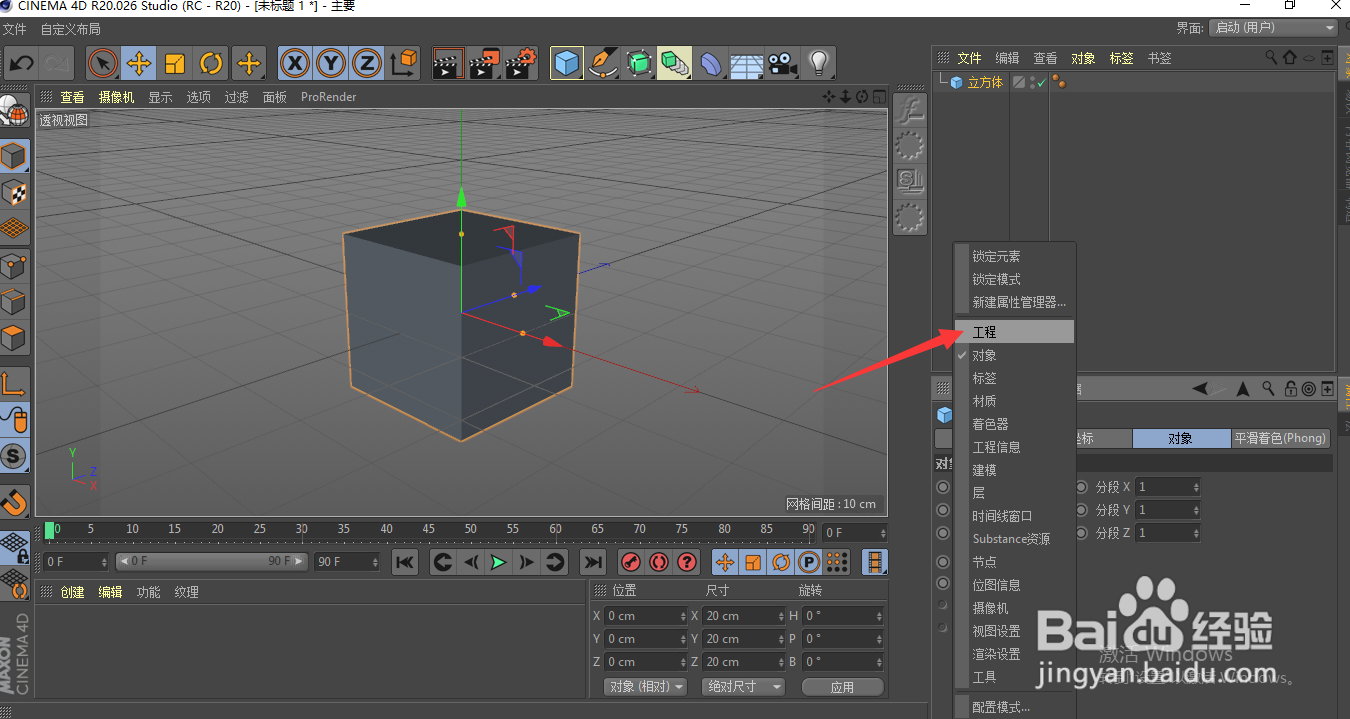Image resolution: width=1350 pixels, height=719 pixels.
Task: Open the 标签 menu in Object Manager
Action: (1121, 58)
